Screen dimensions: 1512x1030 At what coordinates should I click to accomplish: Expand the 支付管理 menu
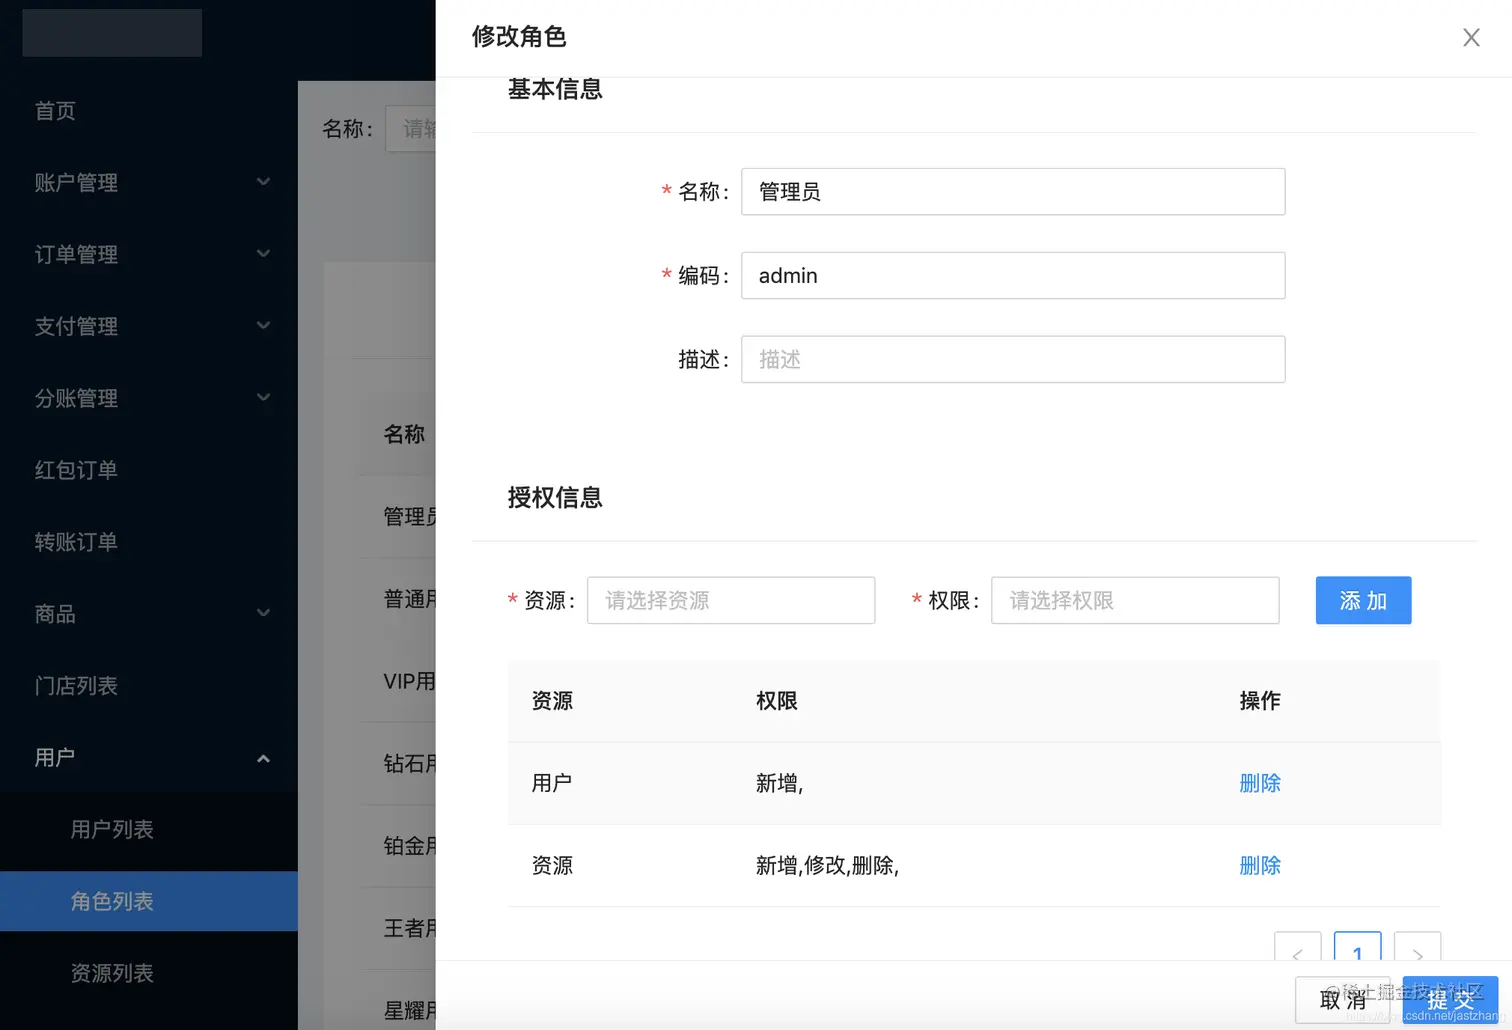(149, 326)
